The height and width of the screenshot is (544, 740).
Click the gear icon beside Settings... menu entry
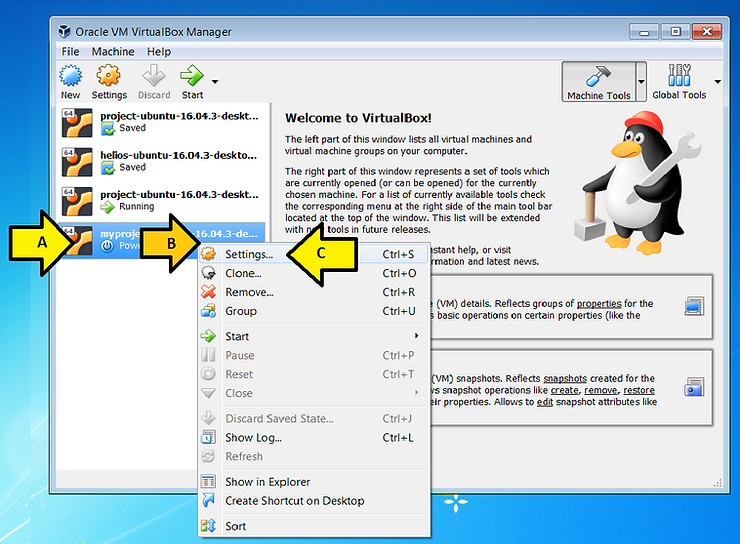tap(209, 254)
